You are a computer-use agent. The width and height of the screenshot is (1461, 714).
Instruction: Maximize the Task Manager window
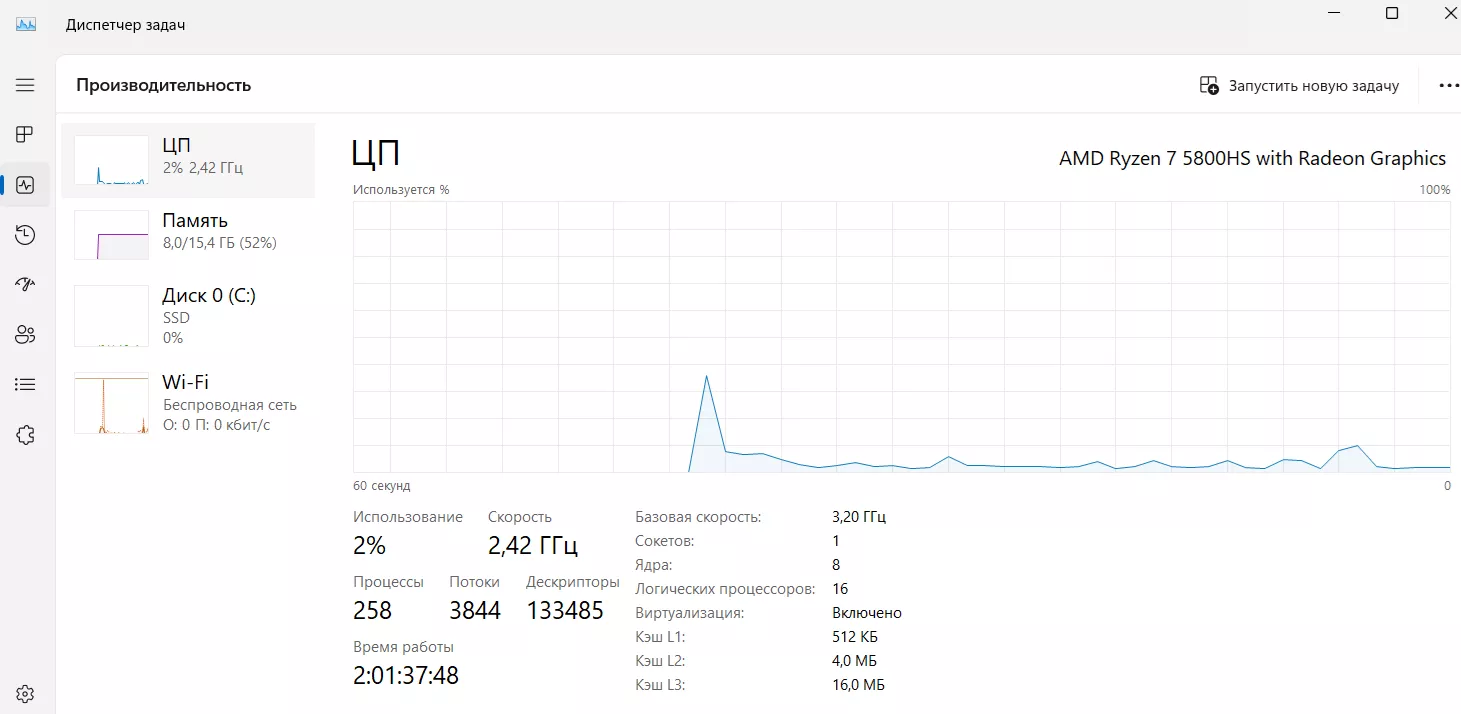click(x=1392, y=14)
